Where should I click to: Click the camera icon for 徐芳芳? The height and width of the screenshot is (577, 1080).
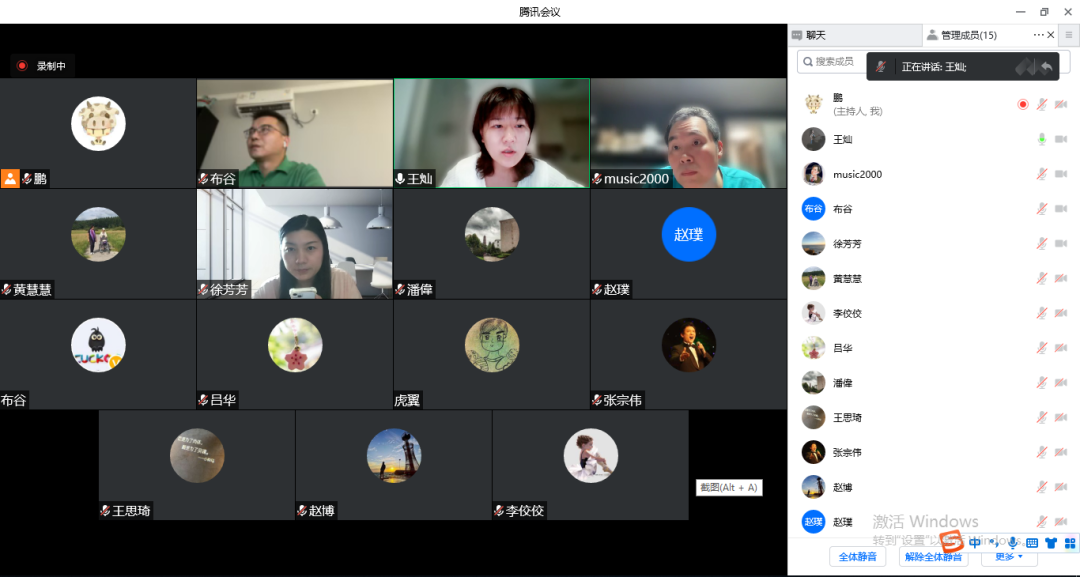coord(1060,244)
